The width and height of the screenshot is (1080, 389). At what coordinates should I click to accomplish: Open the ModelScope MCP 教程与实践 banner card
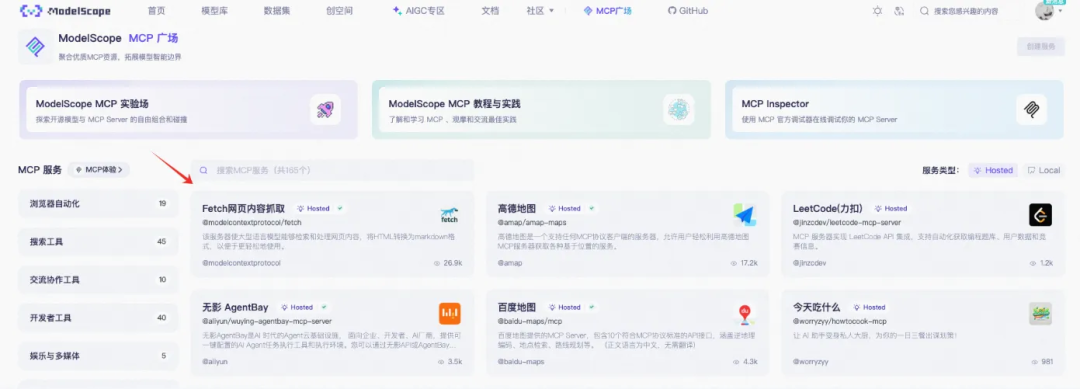tap(541, 109)
